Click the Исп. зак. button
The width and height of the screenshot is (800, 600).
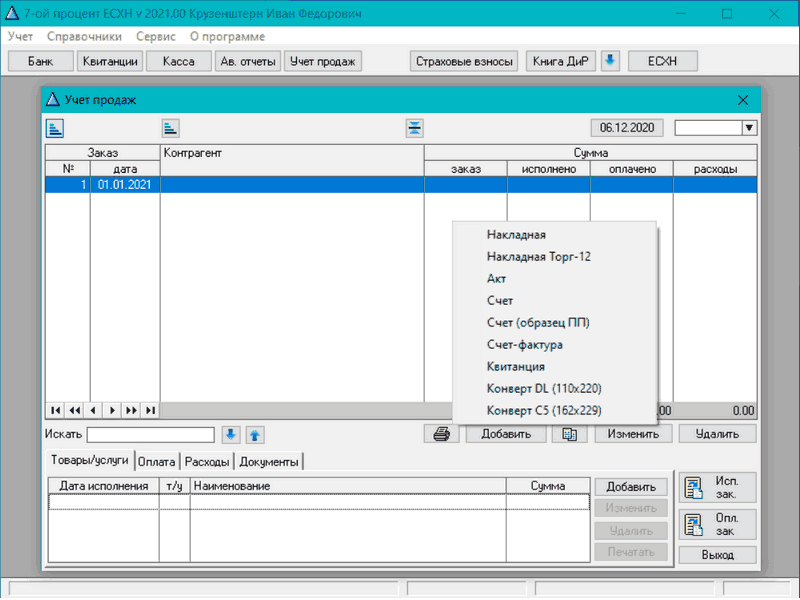717,487
